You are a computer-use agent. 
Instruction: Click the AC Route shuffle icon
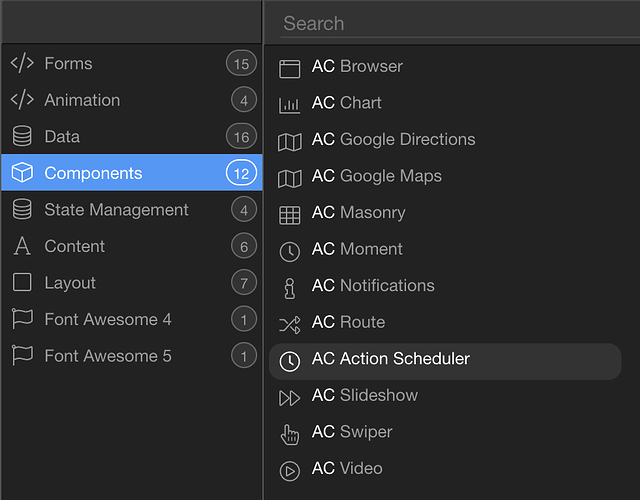pos(289,325)
